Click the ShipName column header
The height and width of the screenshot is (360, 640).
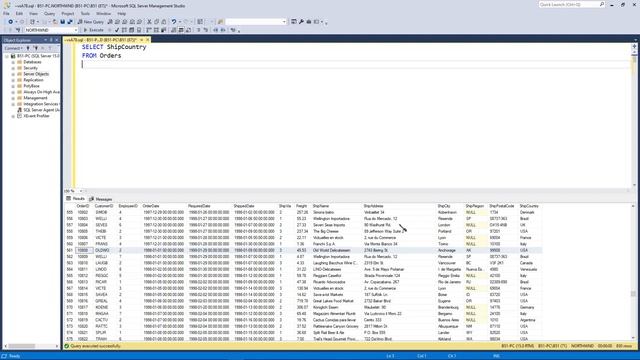321,206
